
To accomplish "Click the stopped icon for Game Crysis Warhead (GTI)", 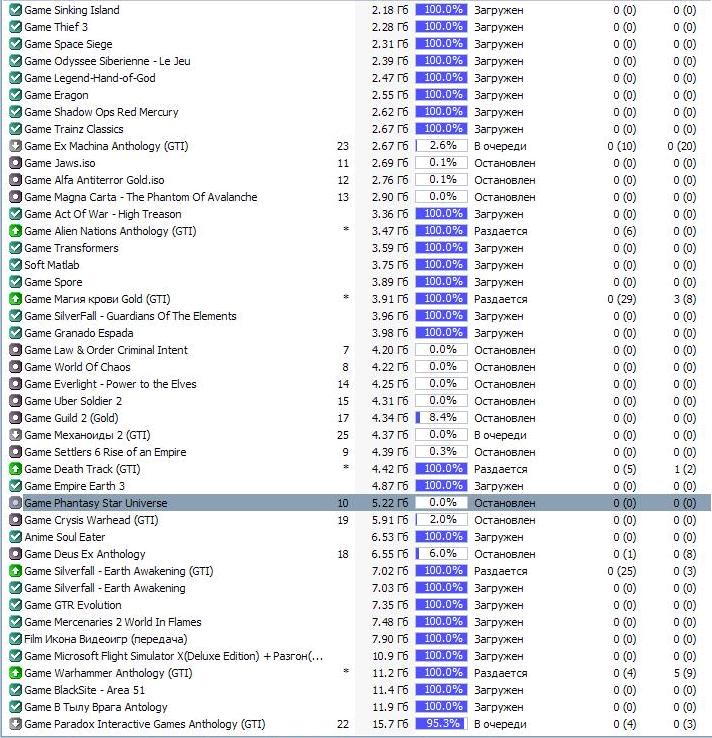I will pyautogui.click(x=16, y=520).
